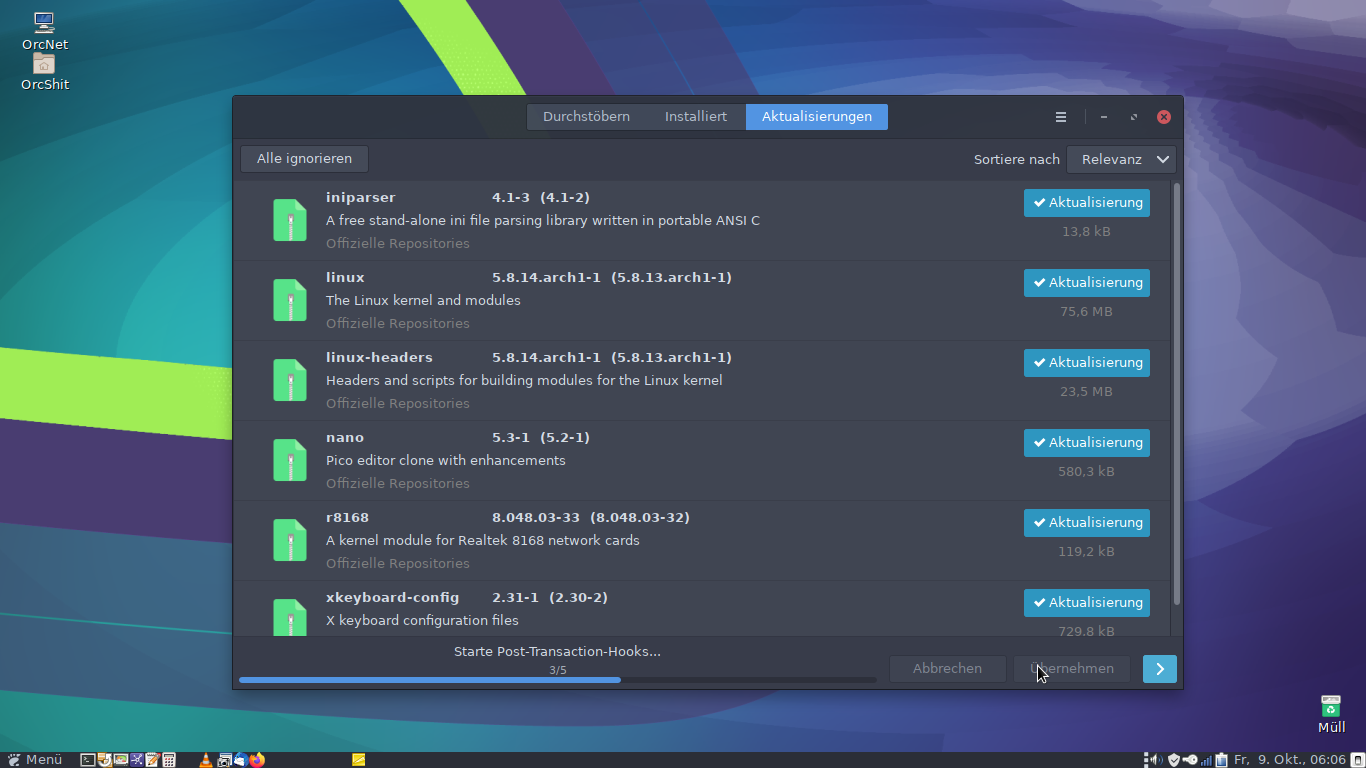Click the Alle ignorieren button

[304, 159]
